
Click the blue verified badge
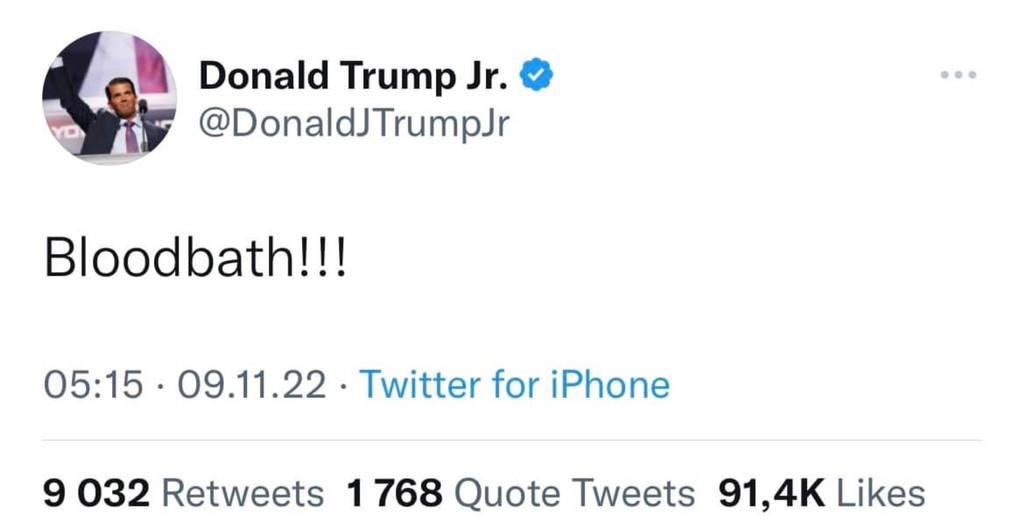[x=539, y=74]
